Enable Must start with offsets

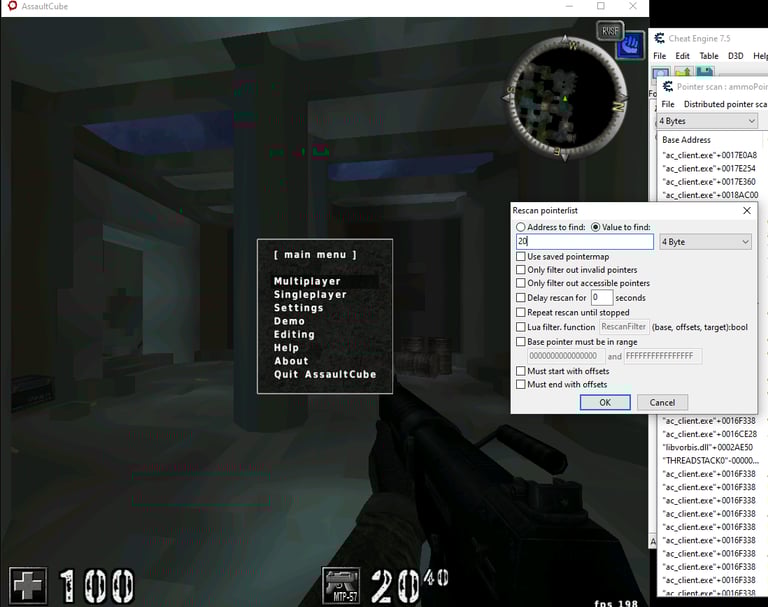tap(521, 371)
